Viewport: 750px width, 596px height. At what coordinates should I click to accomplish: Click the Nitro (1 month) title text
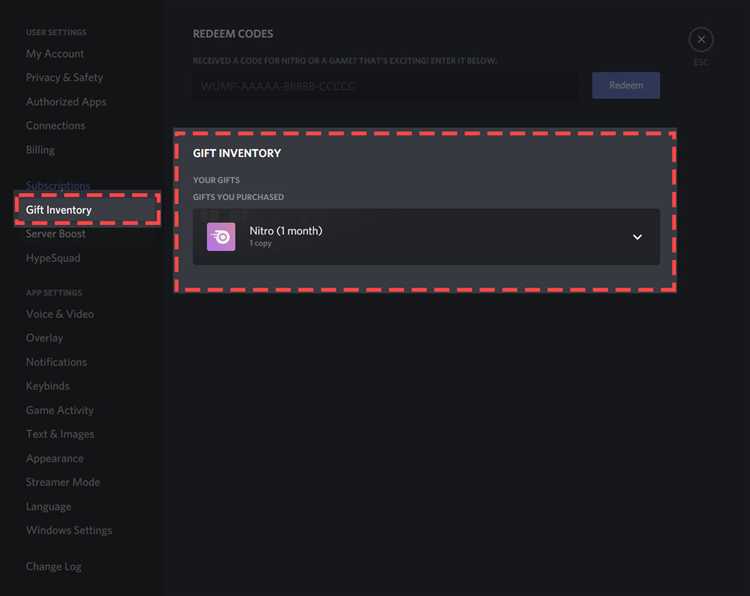[286, 231]
